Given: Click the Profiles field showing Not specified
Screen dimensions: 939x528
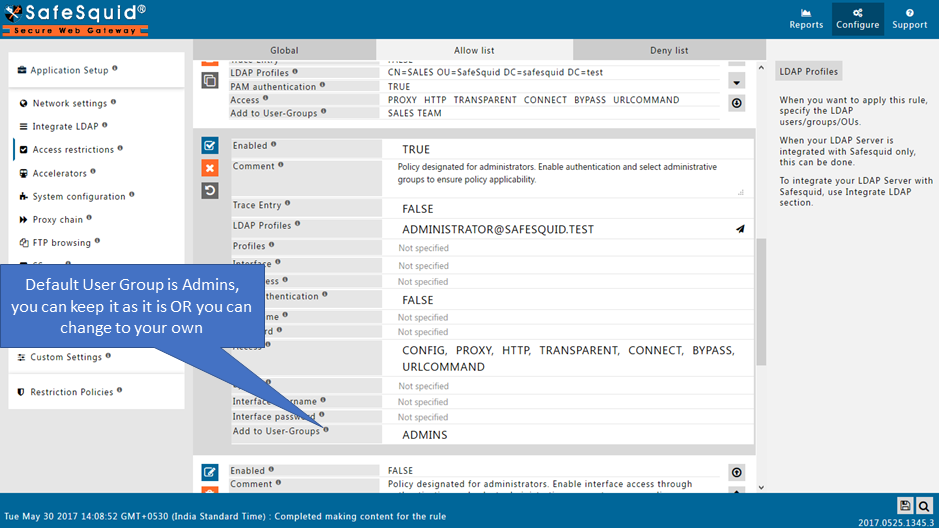Looking at the screenshot, I should [568, 248].
